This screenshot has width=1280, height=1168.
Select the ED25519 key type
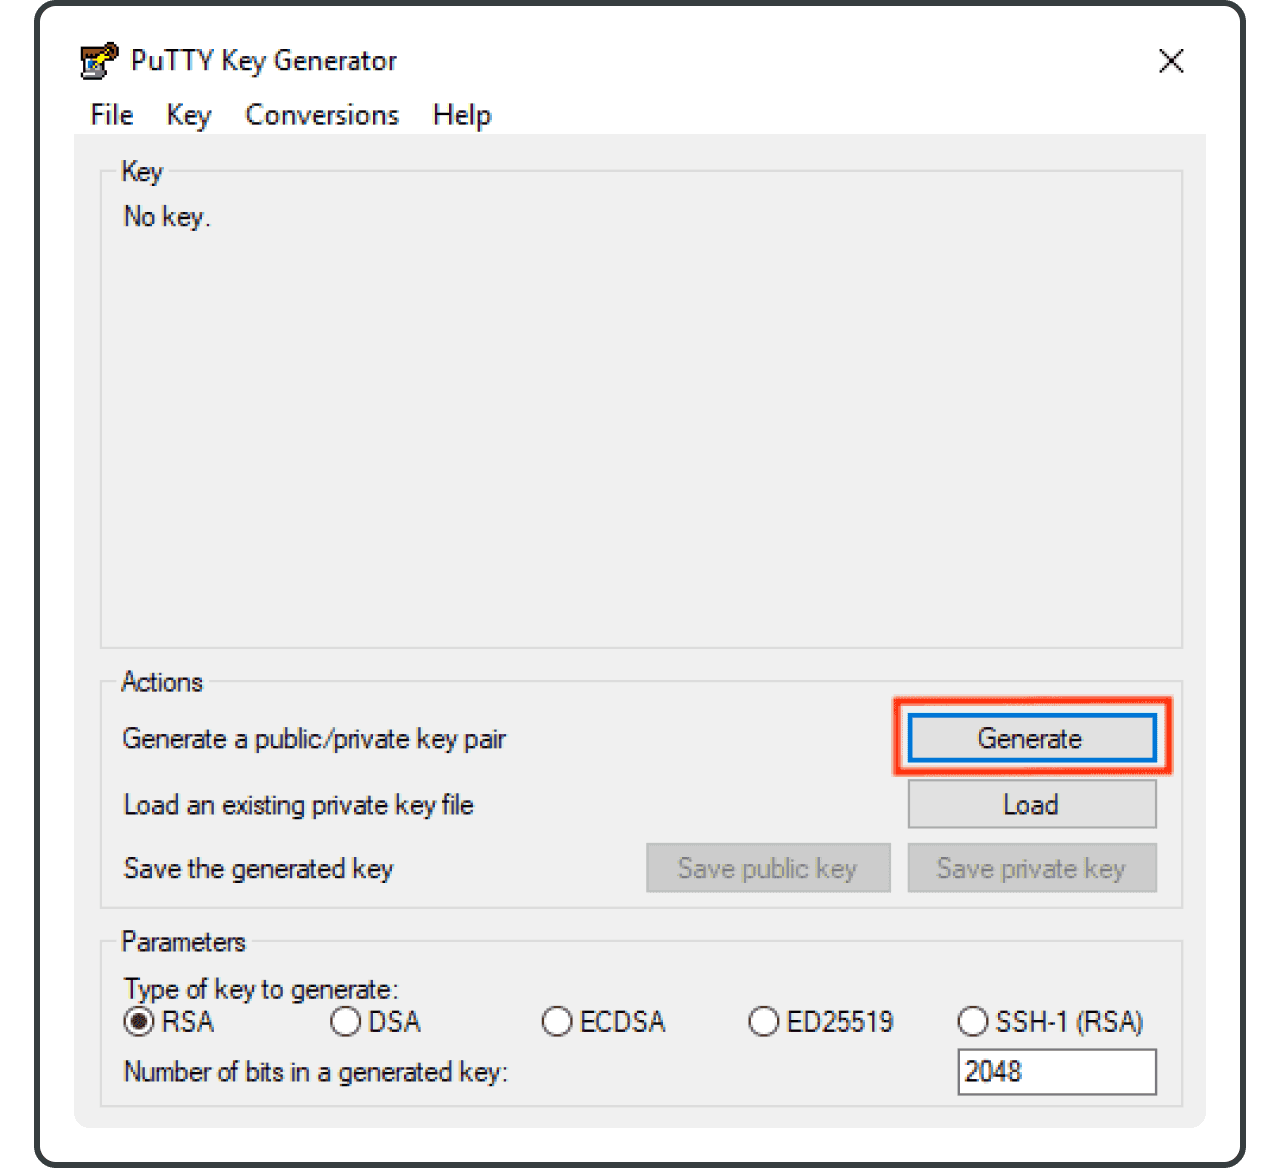pyautogui.click(x=764, y=1022)
